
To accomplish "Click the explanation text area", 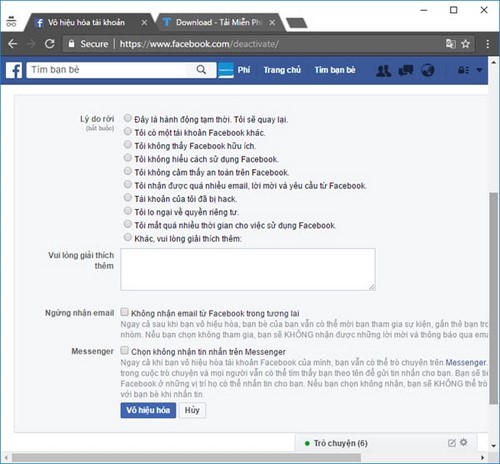I will (x=248, y=269).
